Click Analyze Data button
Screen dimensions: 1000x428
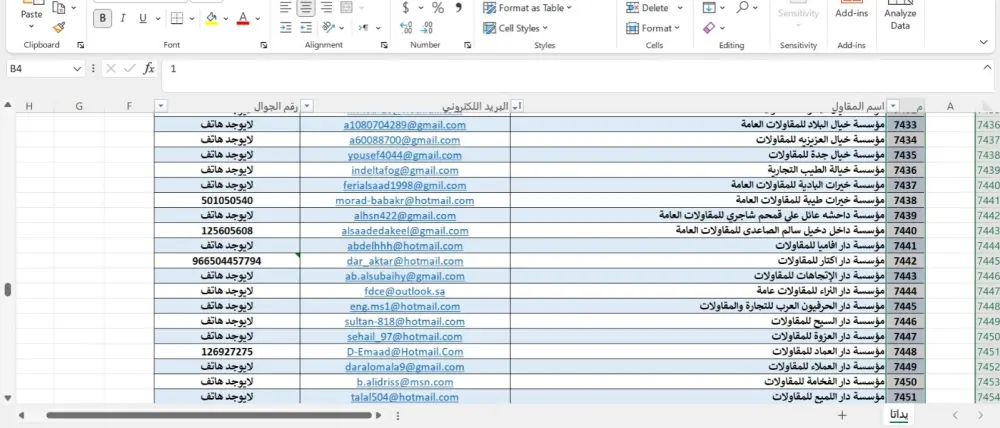900,15
